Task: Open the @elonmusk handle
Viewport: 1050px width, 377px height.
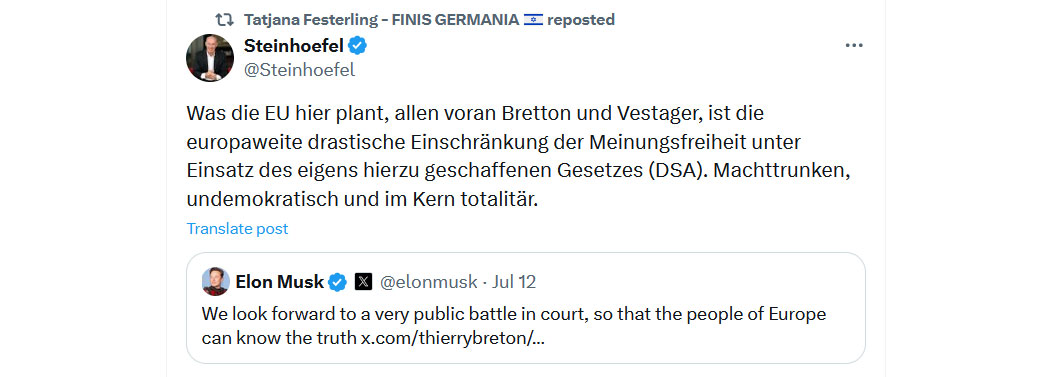Action: (429, 282)
